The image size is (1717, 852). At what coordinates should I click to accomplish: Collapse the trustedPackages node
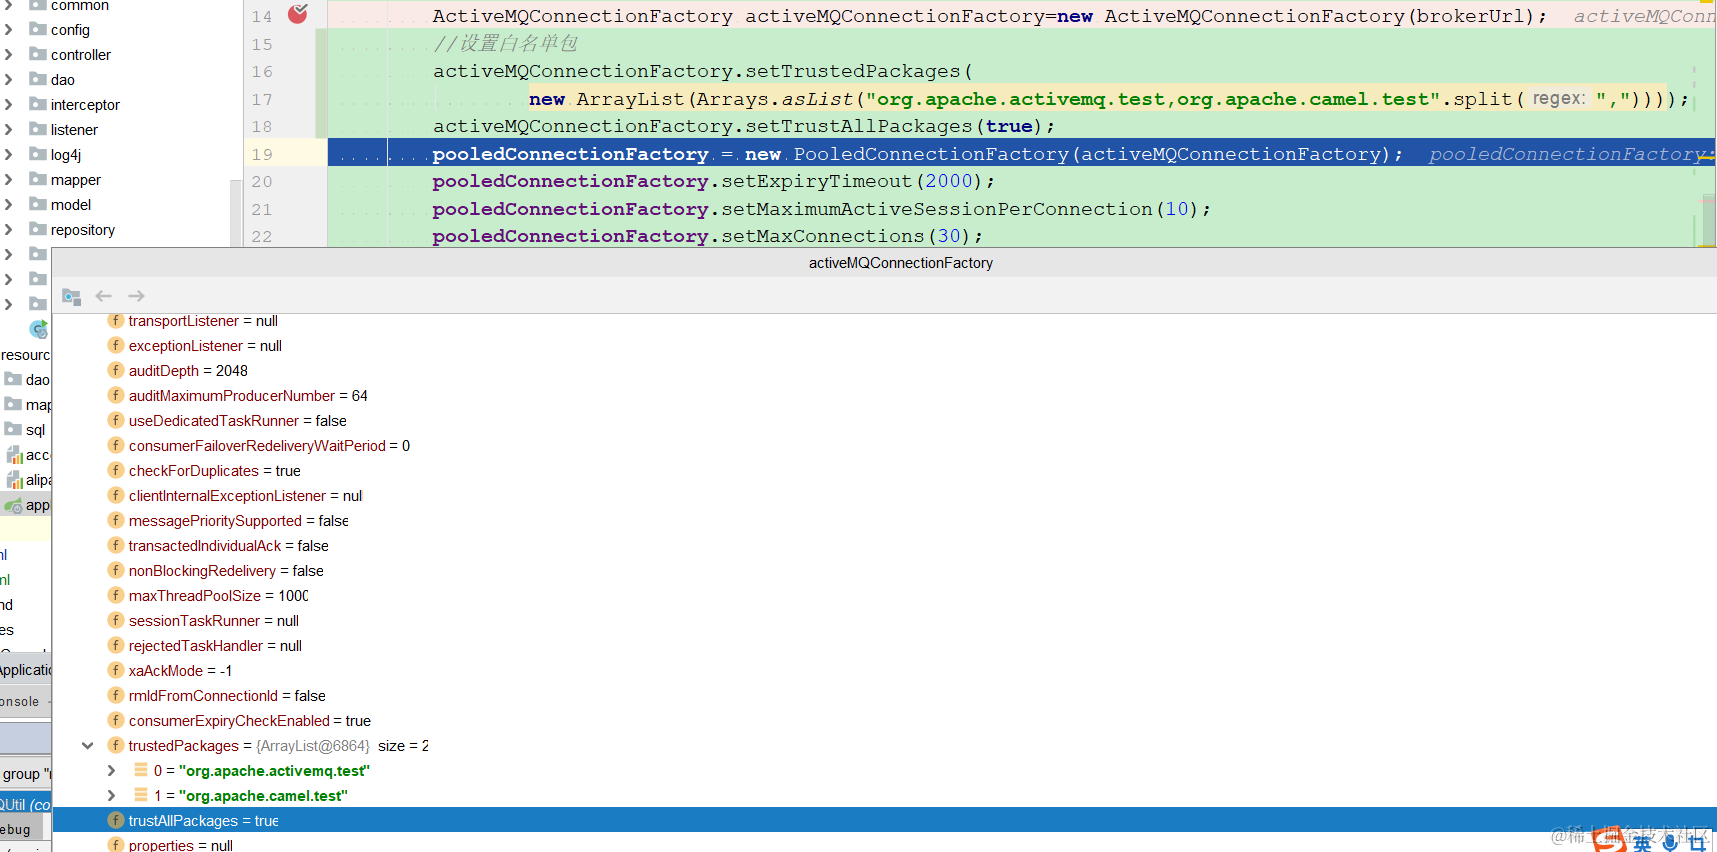coord(88,746)
